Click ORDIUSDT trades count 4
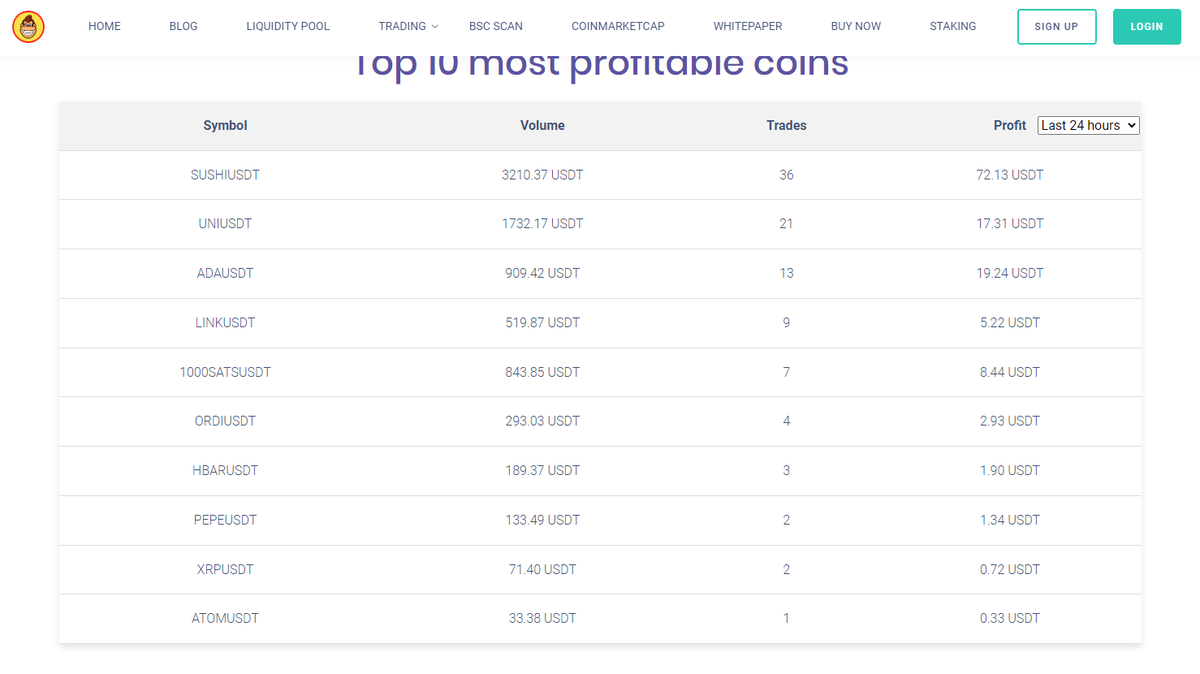The height and width of the screenshot is (674, 1200). click(786, 421)
